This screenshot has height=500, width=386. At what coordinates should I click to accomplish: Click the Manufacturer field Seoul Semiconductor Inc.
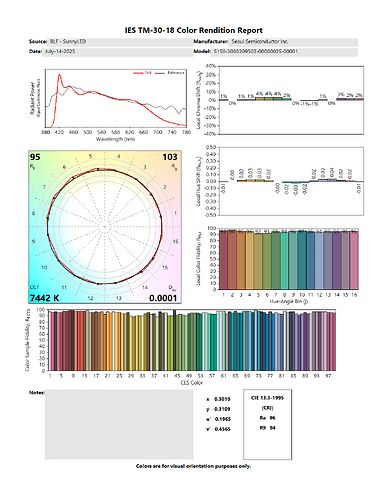coord(293,42)
